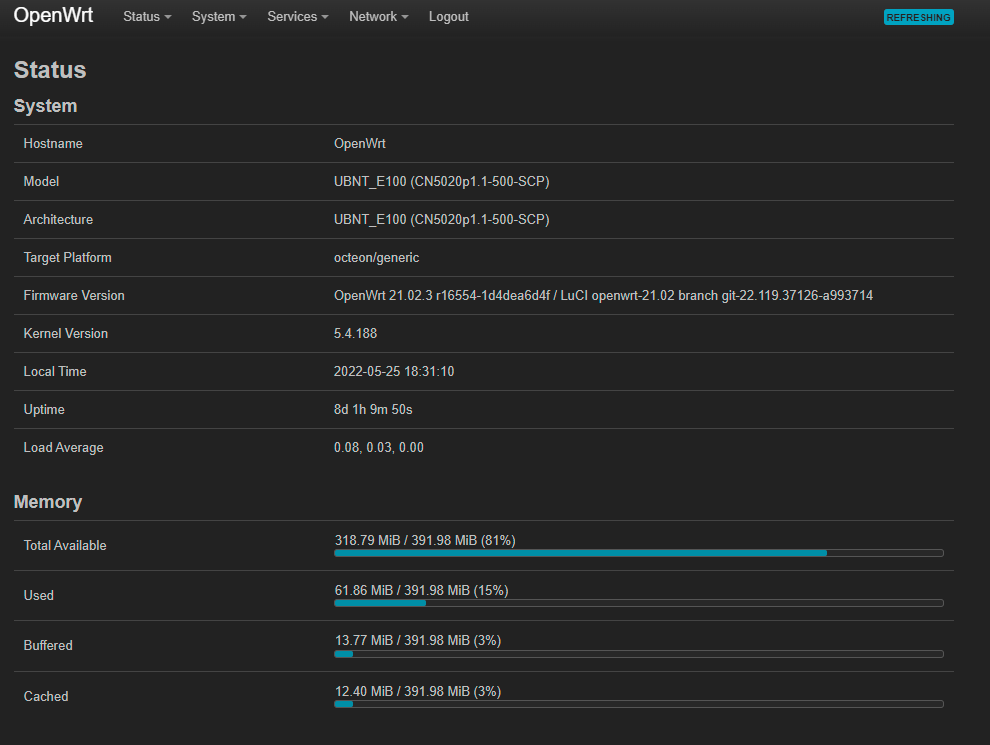Toggle the REFRESHING auto-refresh badge

pyautogui.click(x=918, y=17)
